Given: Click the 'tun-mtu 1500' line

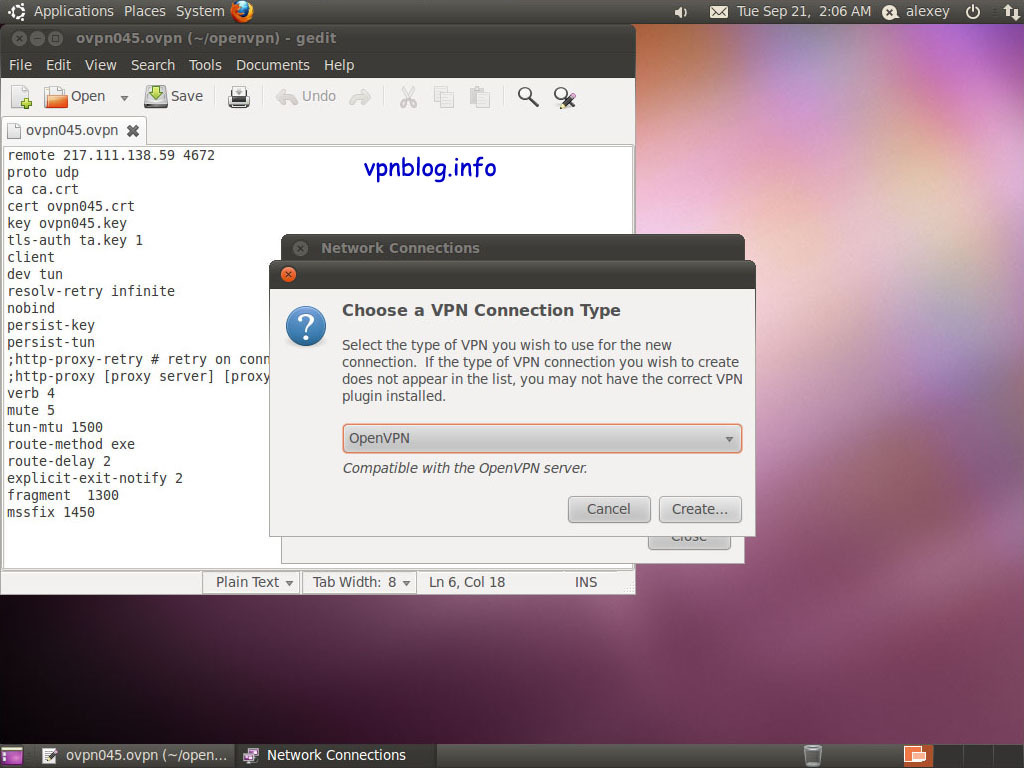Looking at the screenshot, I should [x=55, y=427].
